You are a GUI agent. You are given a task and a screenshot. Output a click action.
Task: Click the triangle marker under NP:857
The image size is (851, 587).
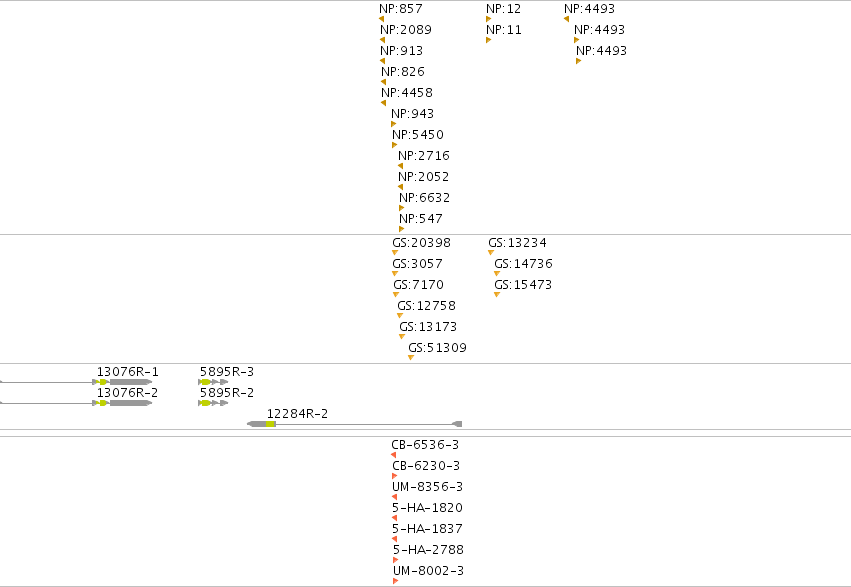(381, 19)
